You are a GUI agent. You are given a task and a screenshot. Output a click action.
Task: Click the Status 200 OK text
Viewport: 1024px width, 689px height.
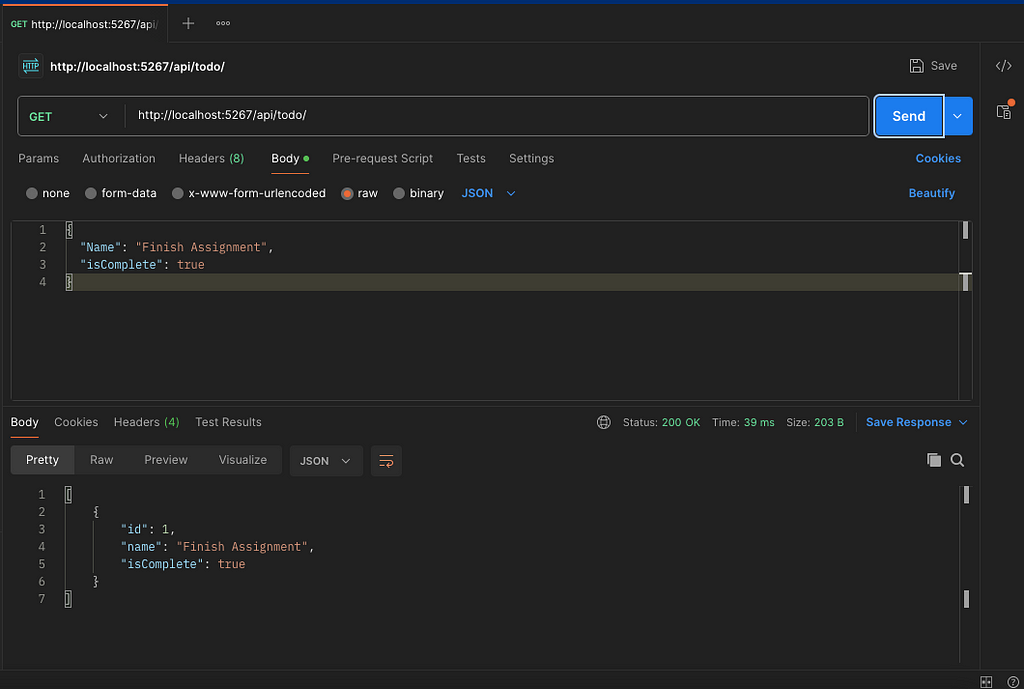(661, 423)
